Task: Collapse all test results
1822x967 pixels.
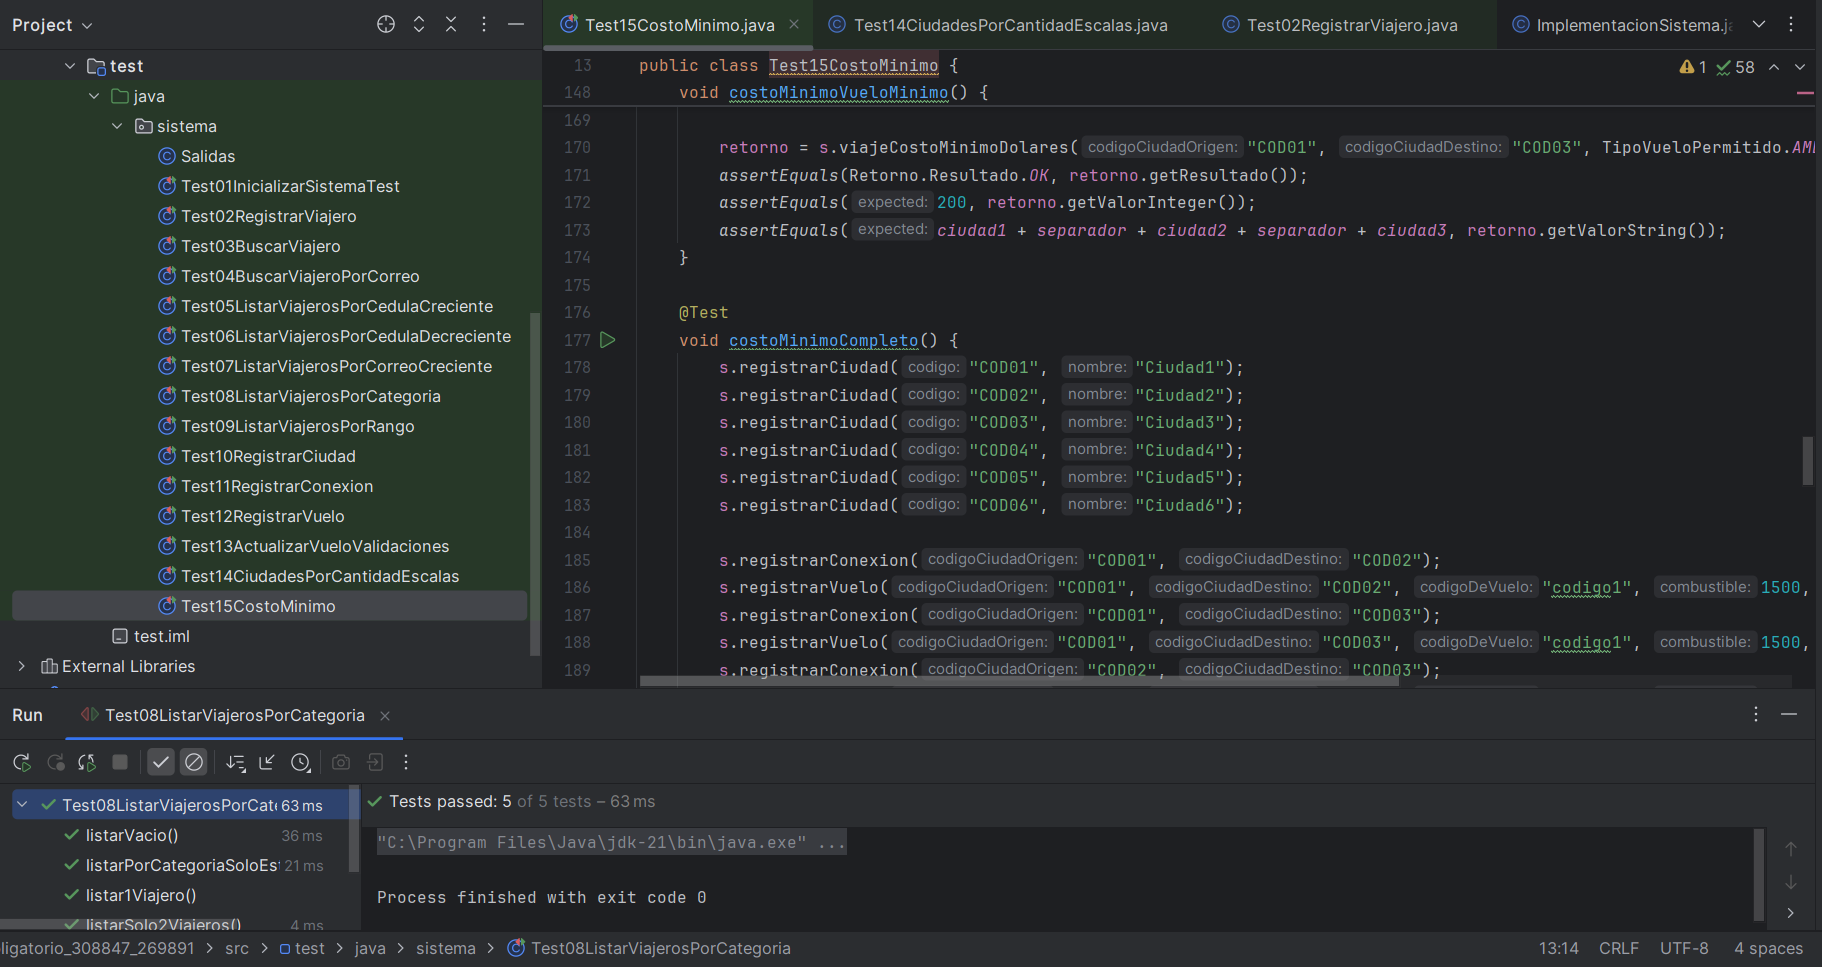Action: [267, 762]
